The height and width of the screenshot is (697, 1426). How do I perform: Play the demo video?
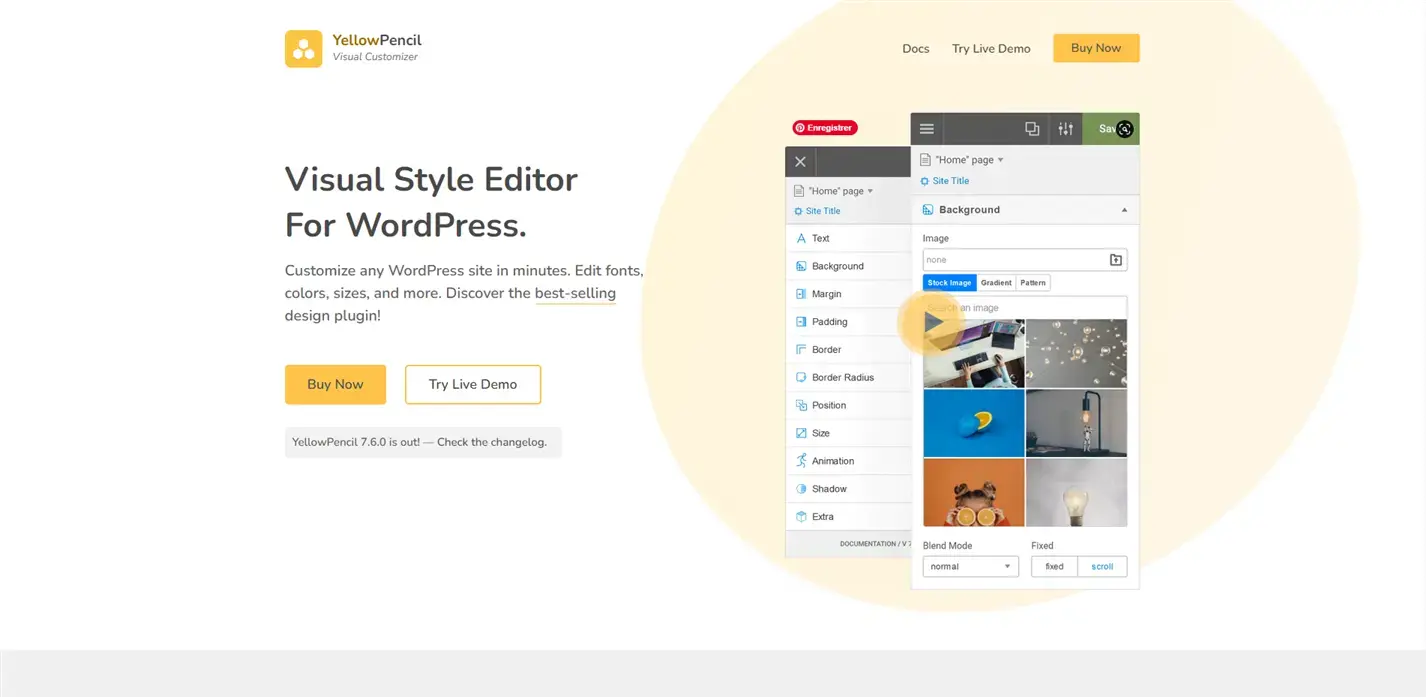931,322
